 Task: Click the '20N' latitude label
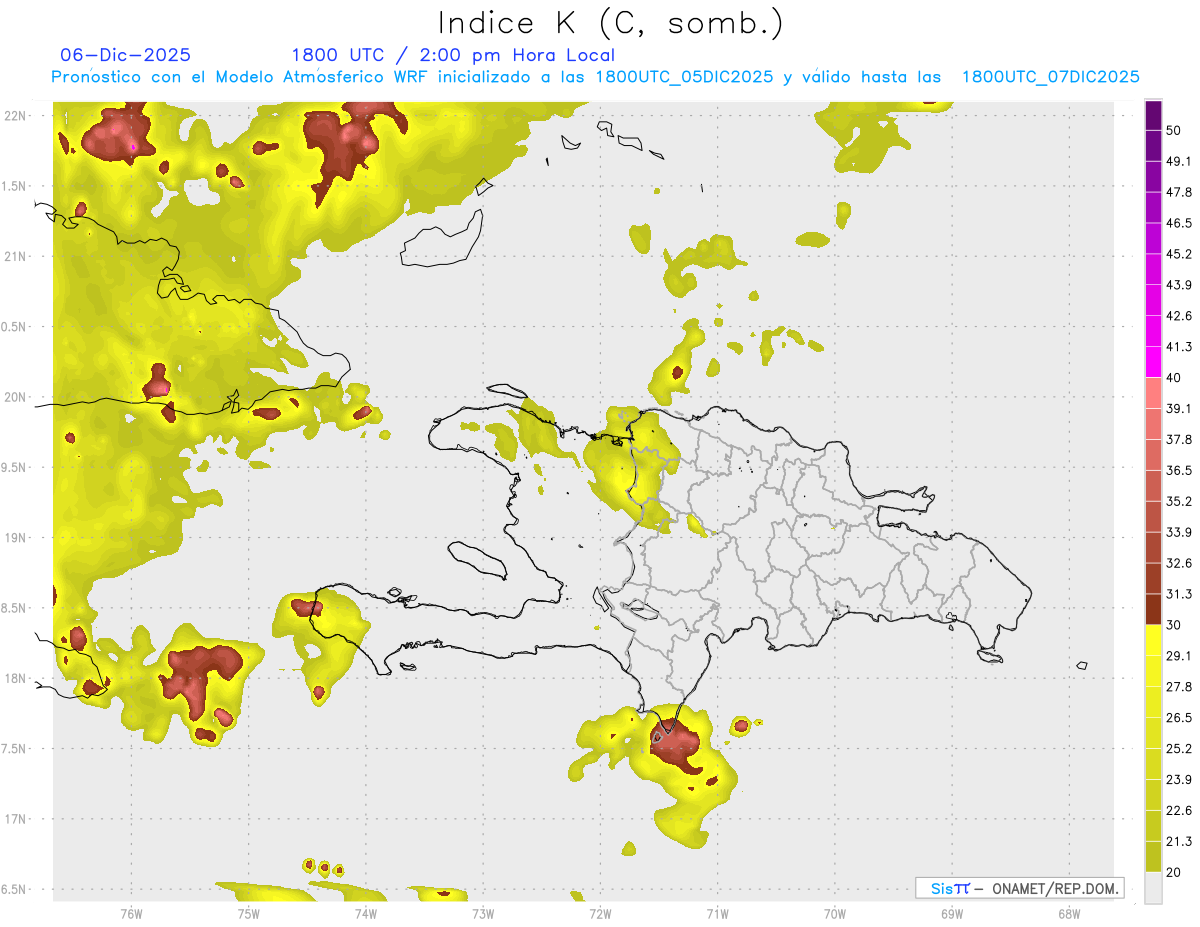click(16, 397)
